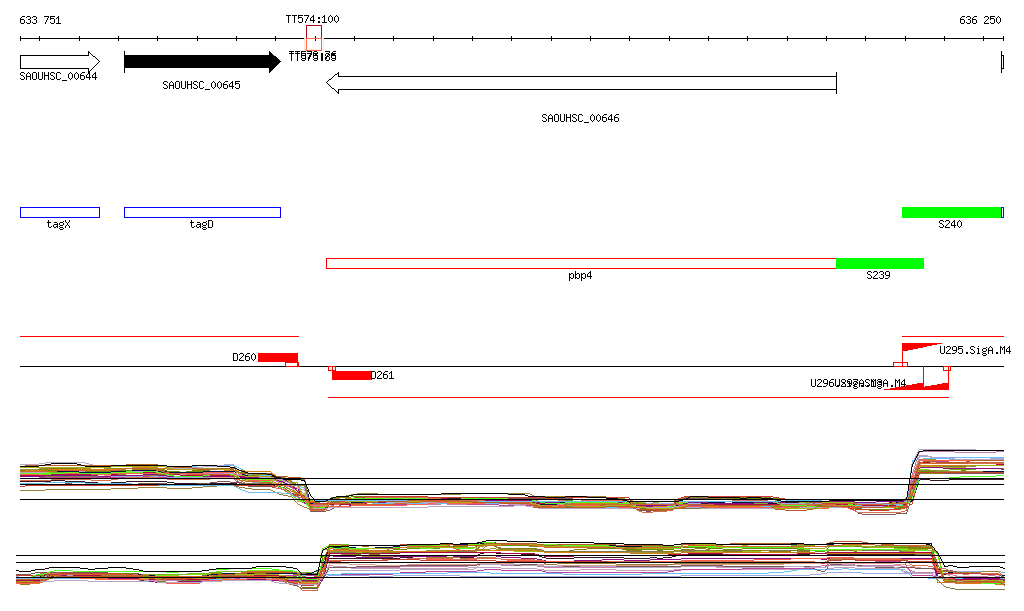Select the tagD blue outlined box
Screen dimensions: 1024x611
[202, 212]
